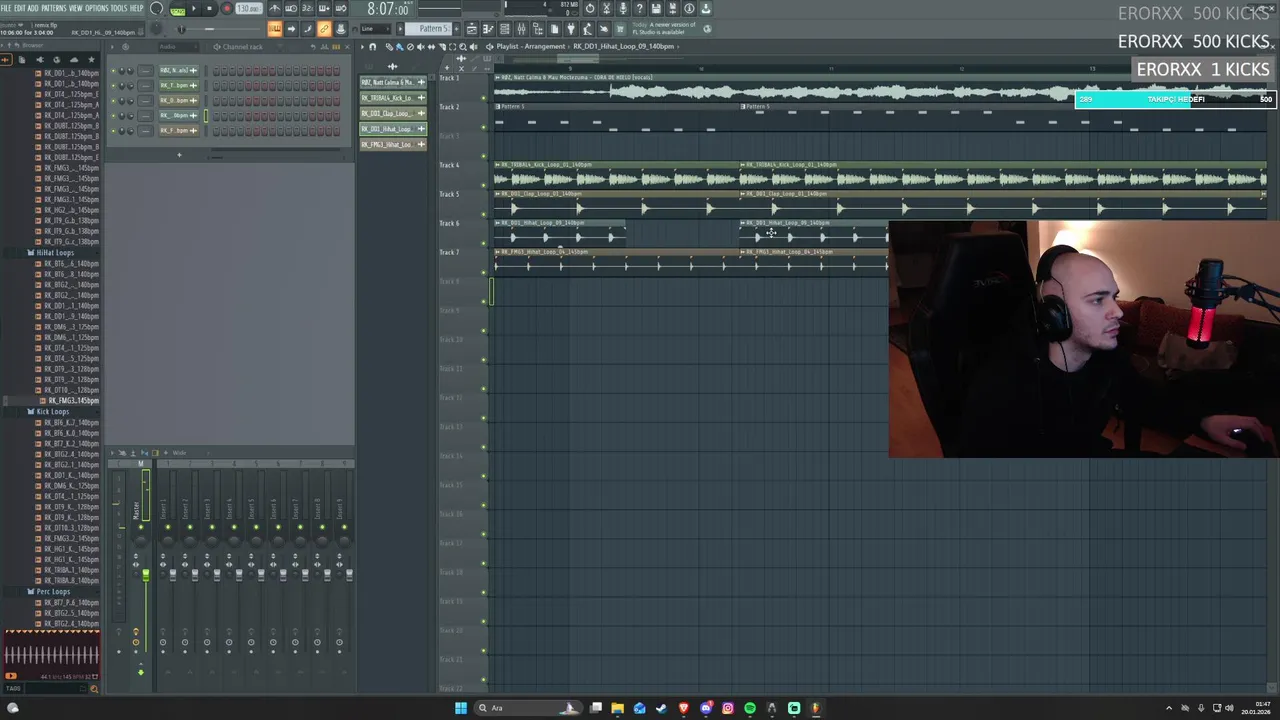Select the Slip tool in Playlist toolbar
The width and height of the screenshot is (1280, 720).
(x=431, y=46)
